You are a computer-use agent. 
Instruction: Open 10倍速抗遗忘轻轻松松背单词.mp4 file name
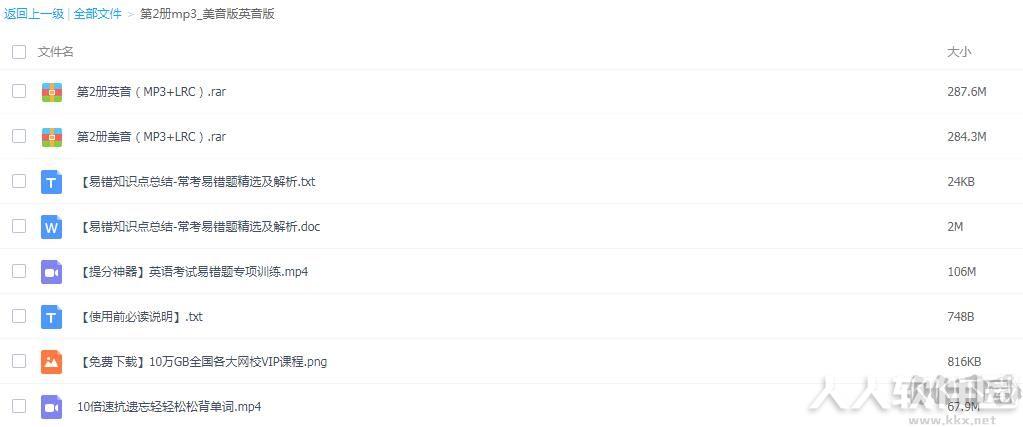[169, 407]
